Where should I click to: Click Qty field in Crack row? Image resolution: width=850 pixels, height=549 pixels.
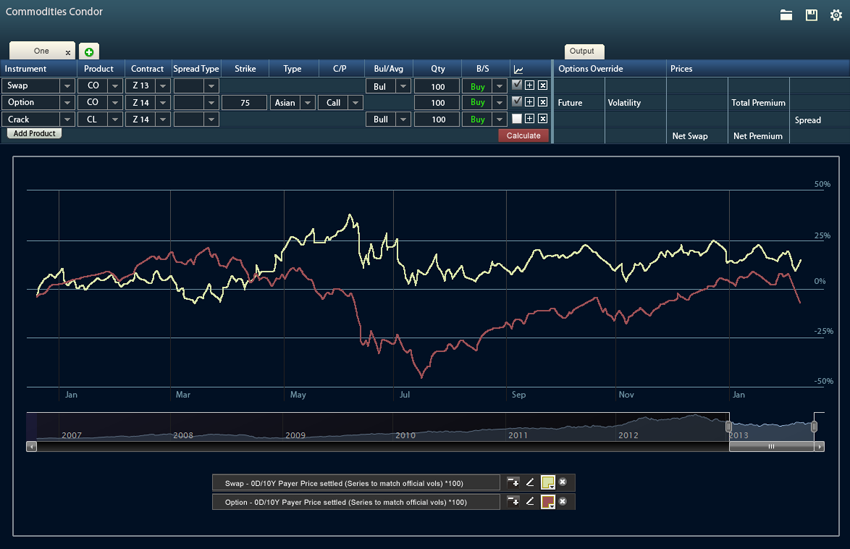(x=437, y=119)
